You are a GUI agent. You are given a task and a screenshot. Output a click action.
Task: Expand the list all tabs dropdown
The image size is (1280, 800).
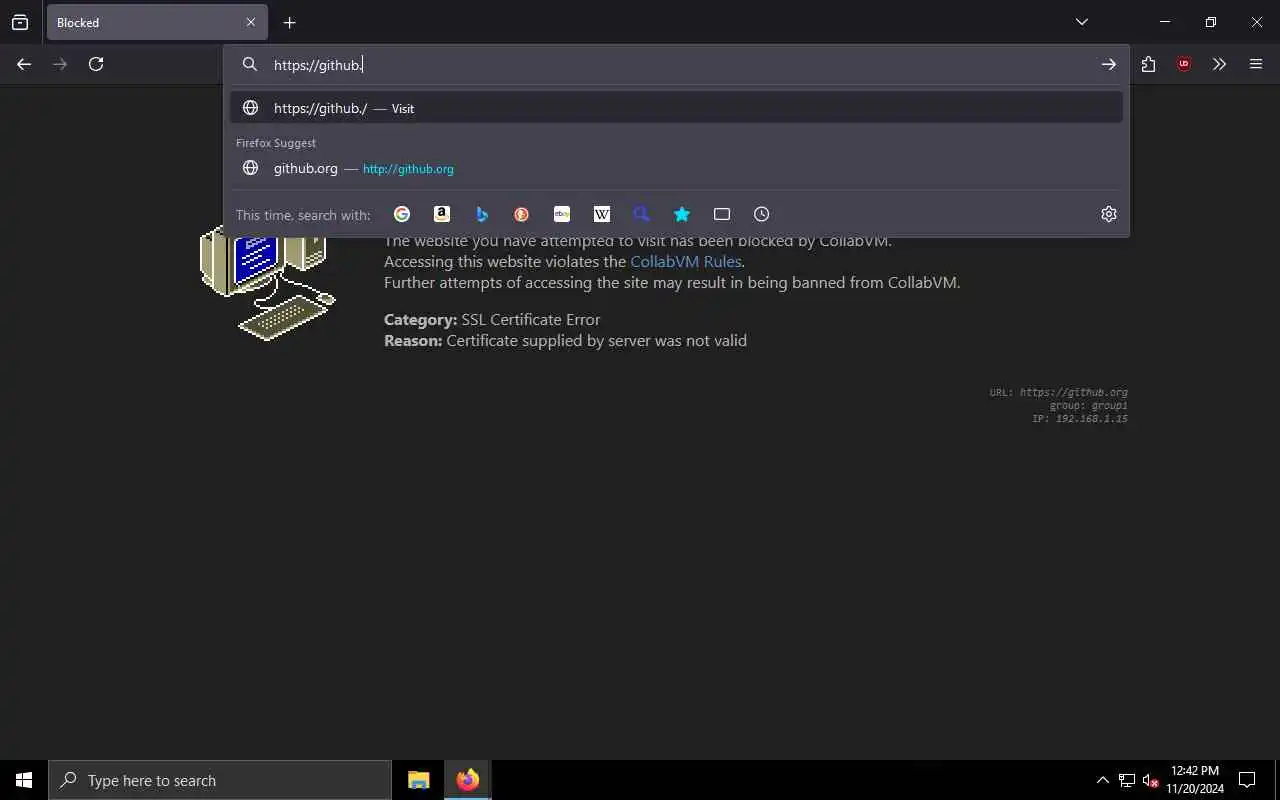pyautogui.click(x=1082, y=22)
